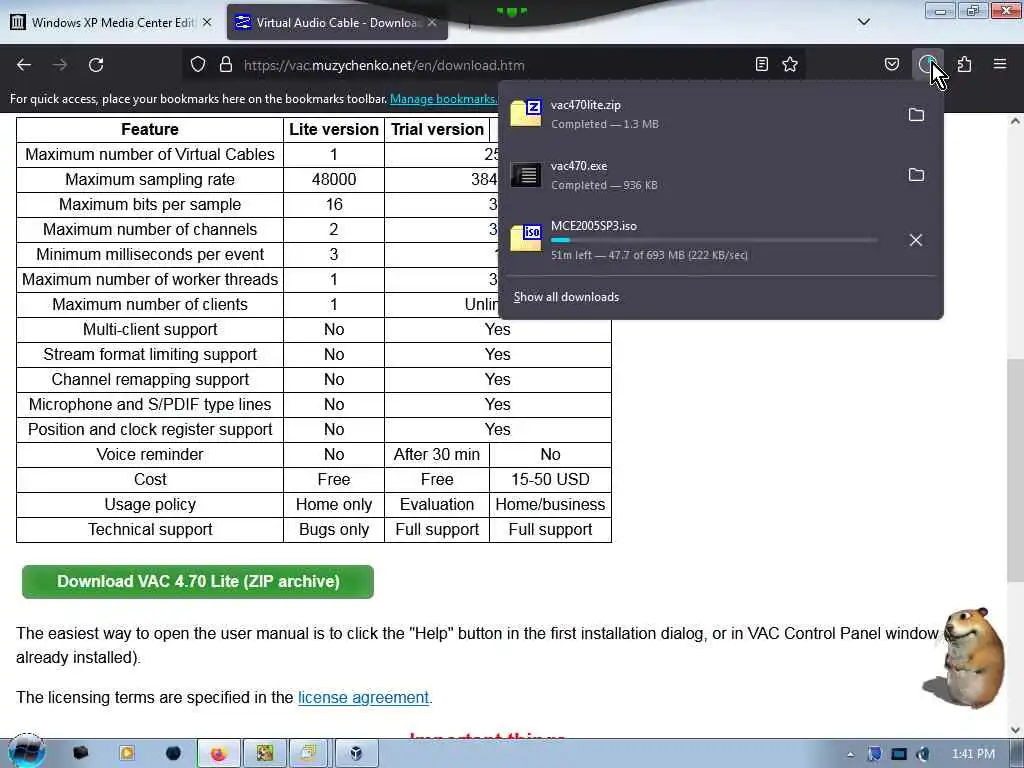The image size is (1024, 768).
Task: Click the scrollbar up arrow
Action: (x=1015, y=121)
